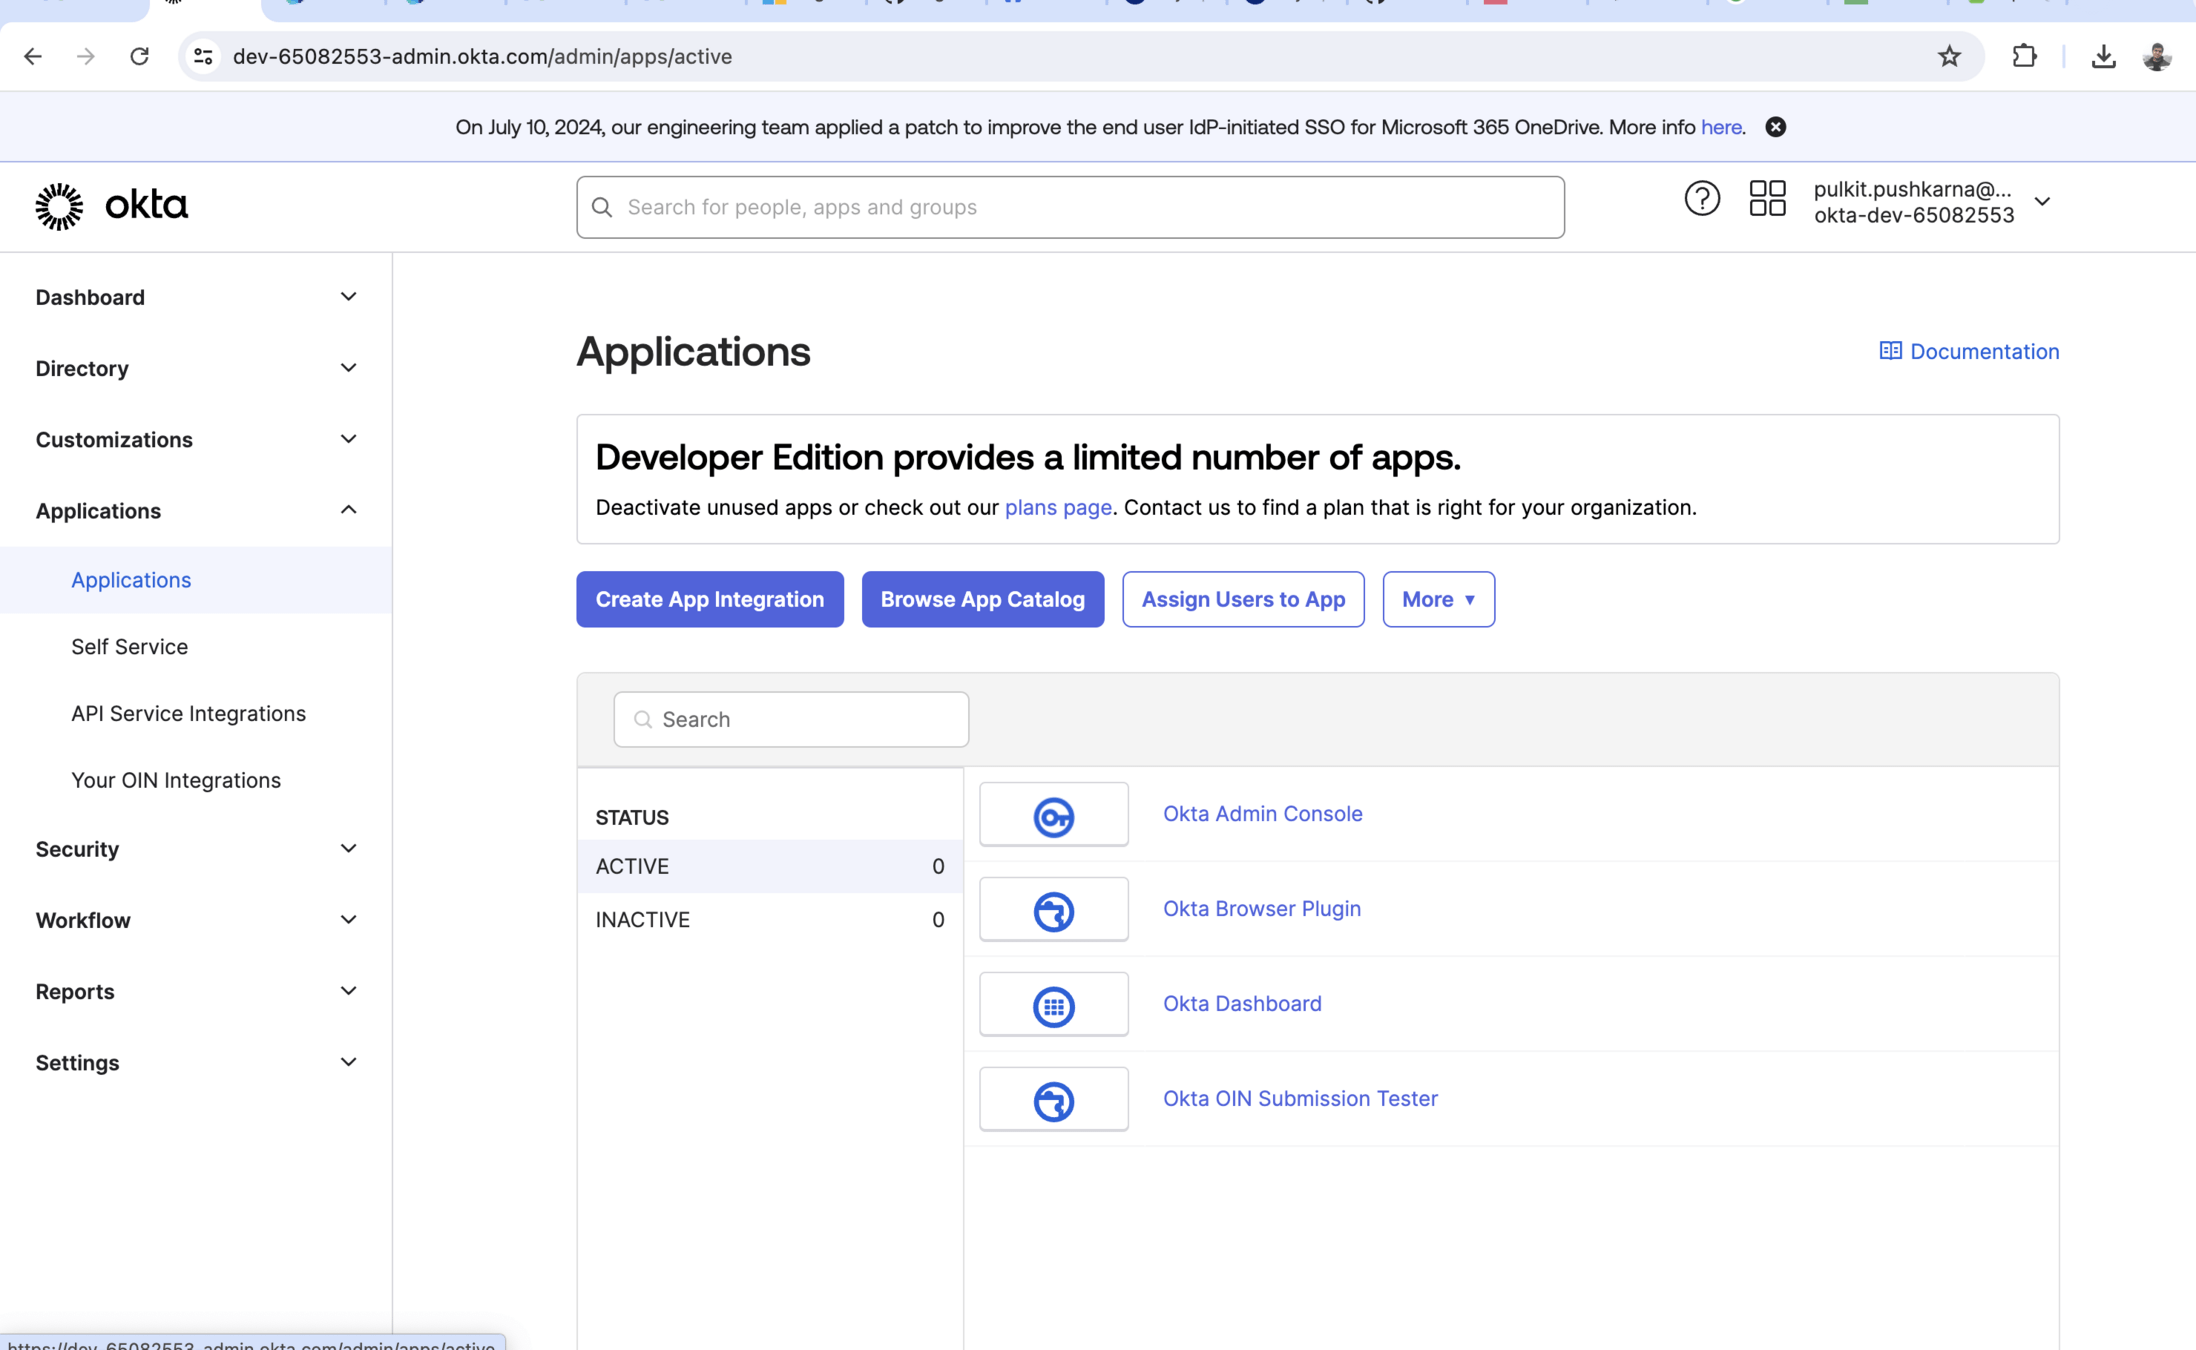Open the Okta apps grid icon
This screenshot has height=1350, width=2196.
pos(1767,199)
